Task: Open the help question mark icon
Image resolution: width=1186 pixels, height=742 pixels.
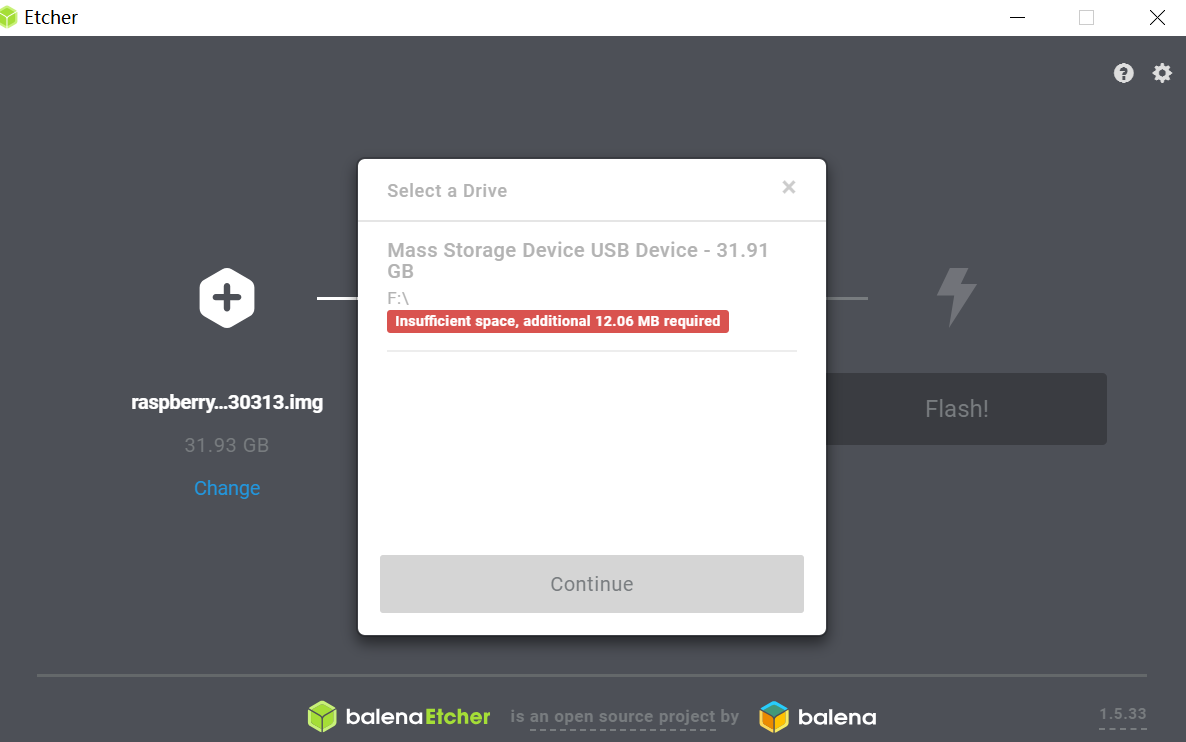Action: tap(1123, 73)
